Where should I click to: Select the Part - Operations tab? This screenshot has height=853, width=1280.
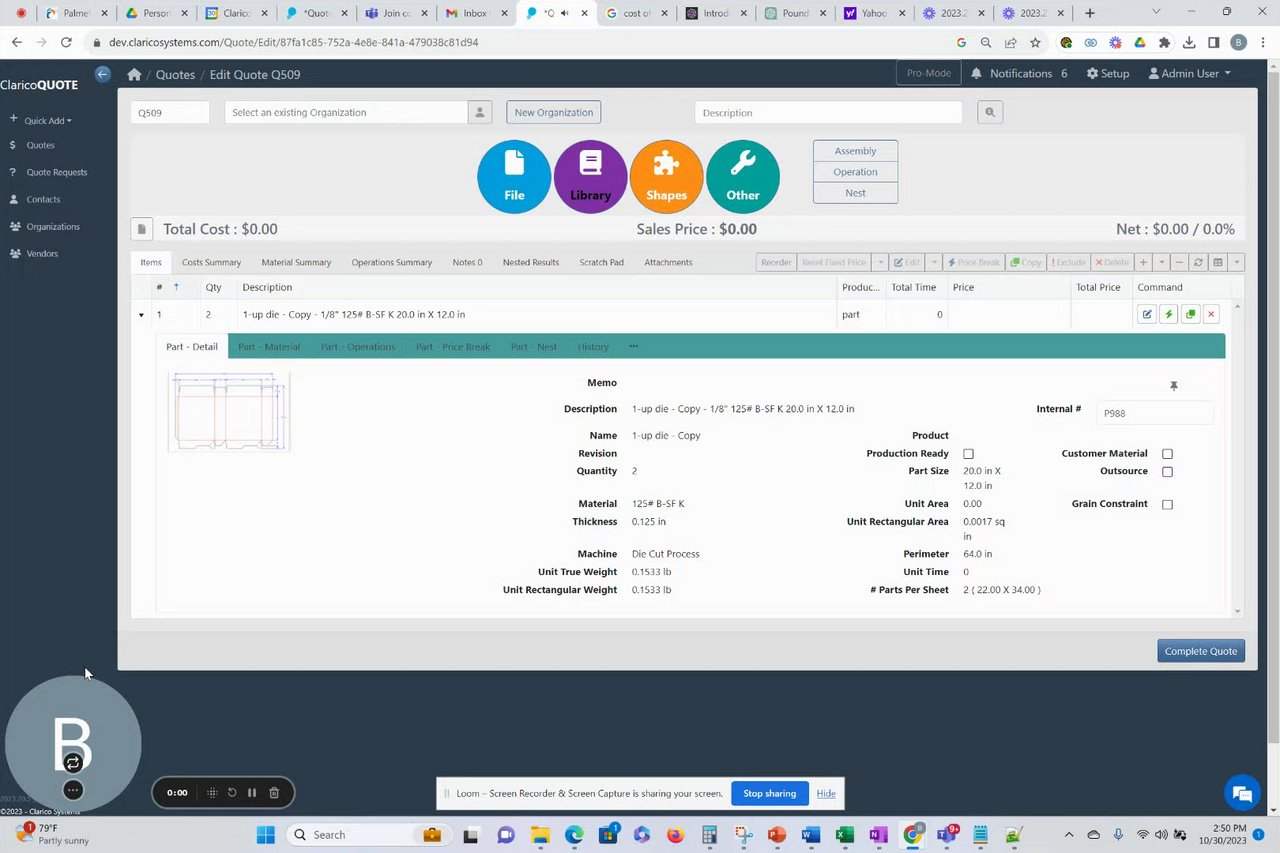coord(358,347)
